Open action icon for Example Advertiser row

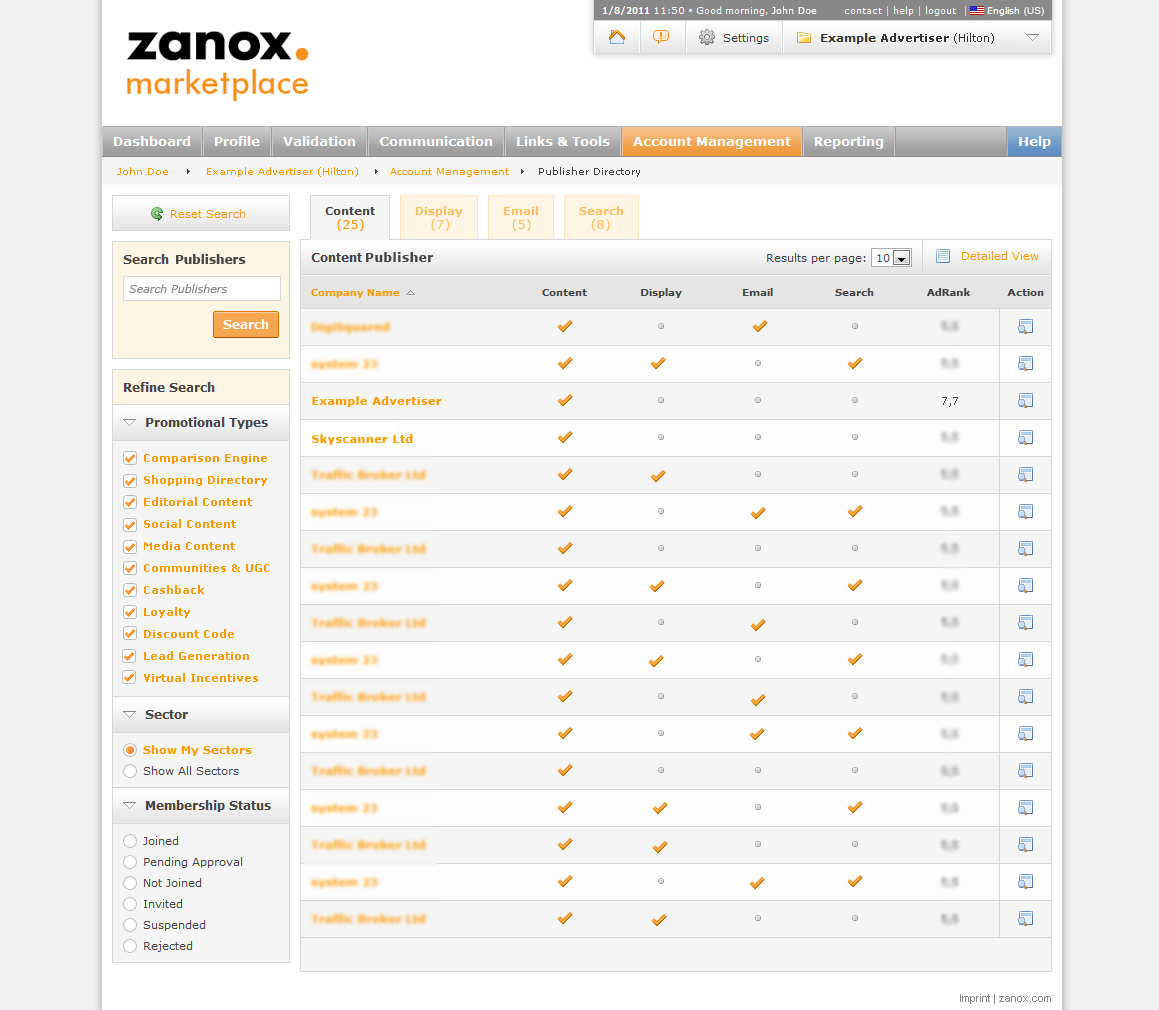click(1025, 401)
